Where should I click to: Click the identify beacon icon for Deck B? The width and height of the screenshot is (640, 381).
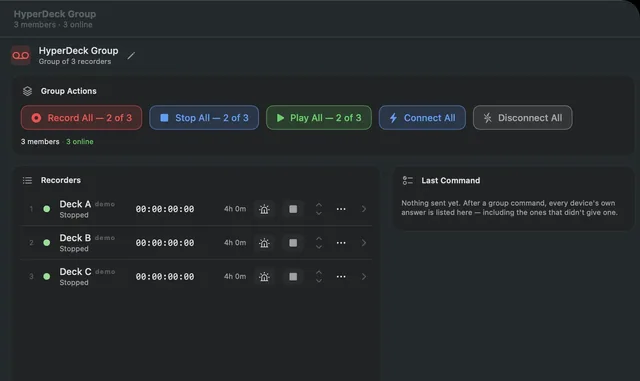(x=264, y=243)
